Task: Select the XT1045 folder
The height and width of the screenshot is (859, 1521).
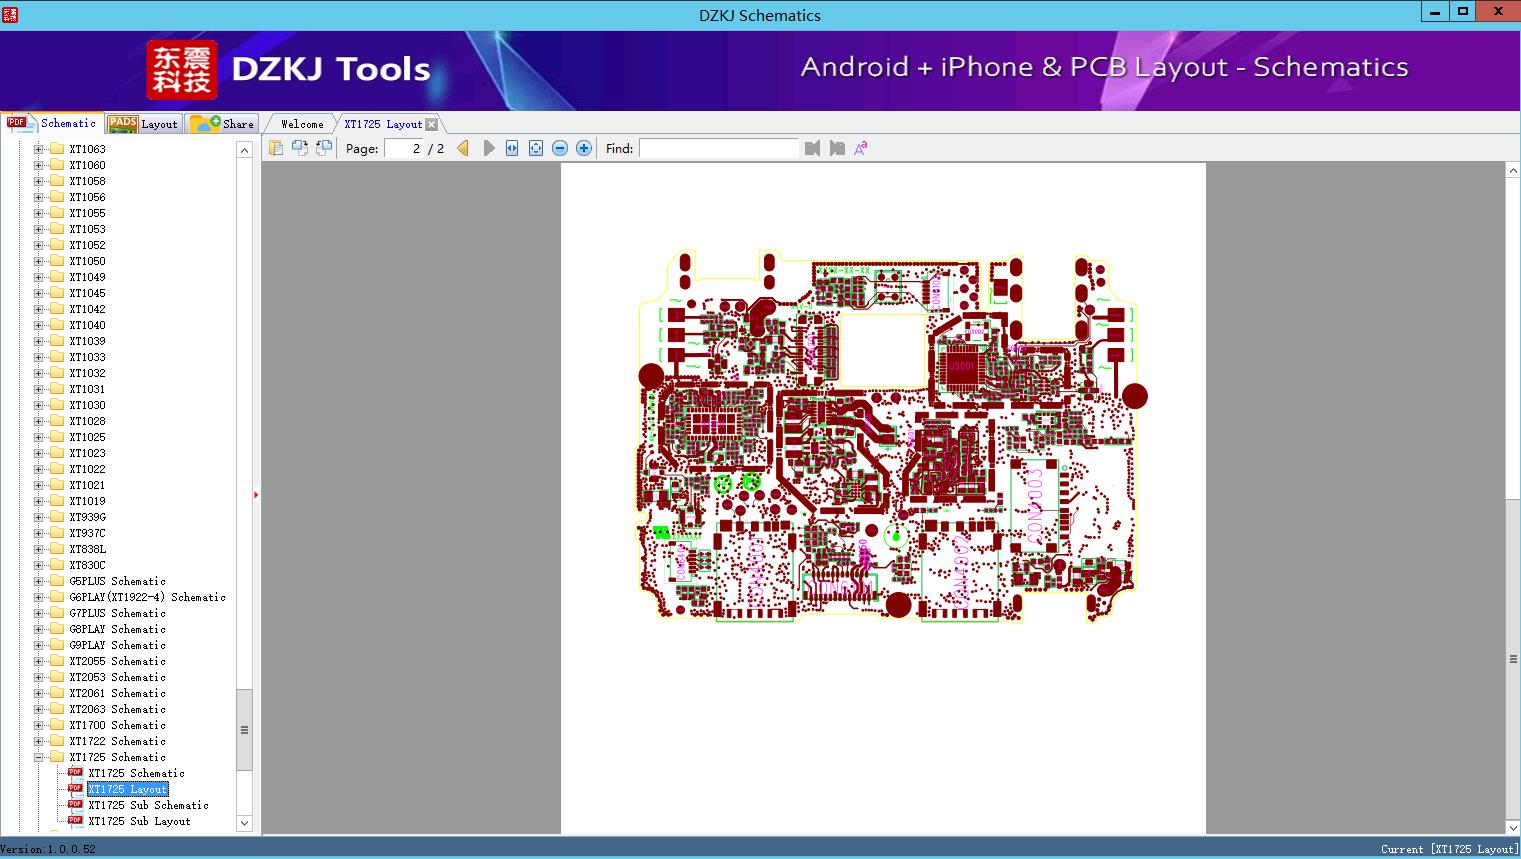Action: click(87, 293)
